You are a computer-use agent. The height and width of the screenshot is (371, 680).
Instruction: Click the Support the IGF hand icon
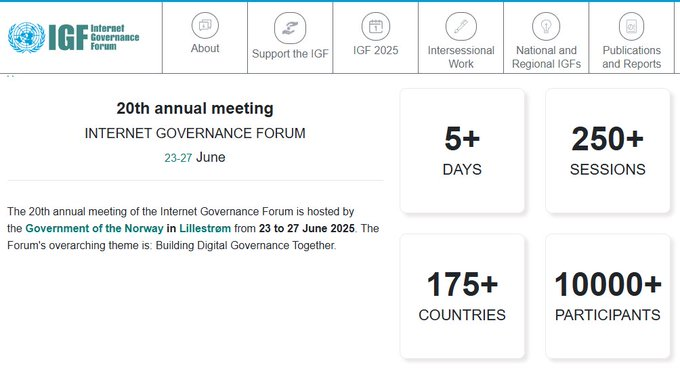coord(290,28)
